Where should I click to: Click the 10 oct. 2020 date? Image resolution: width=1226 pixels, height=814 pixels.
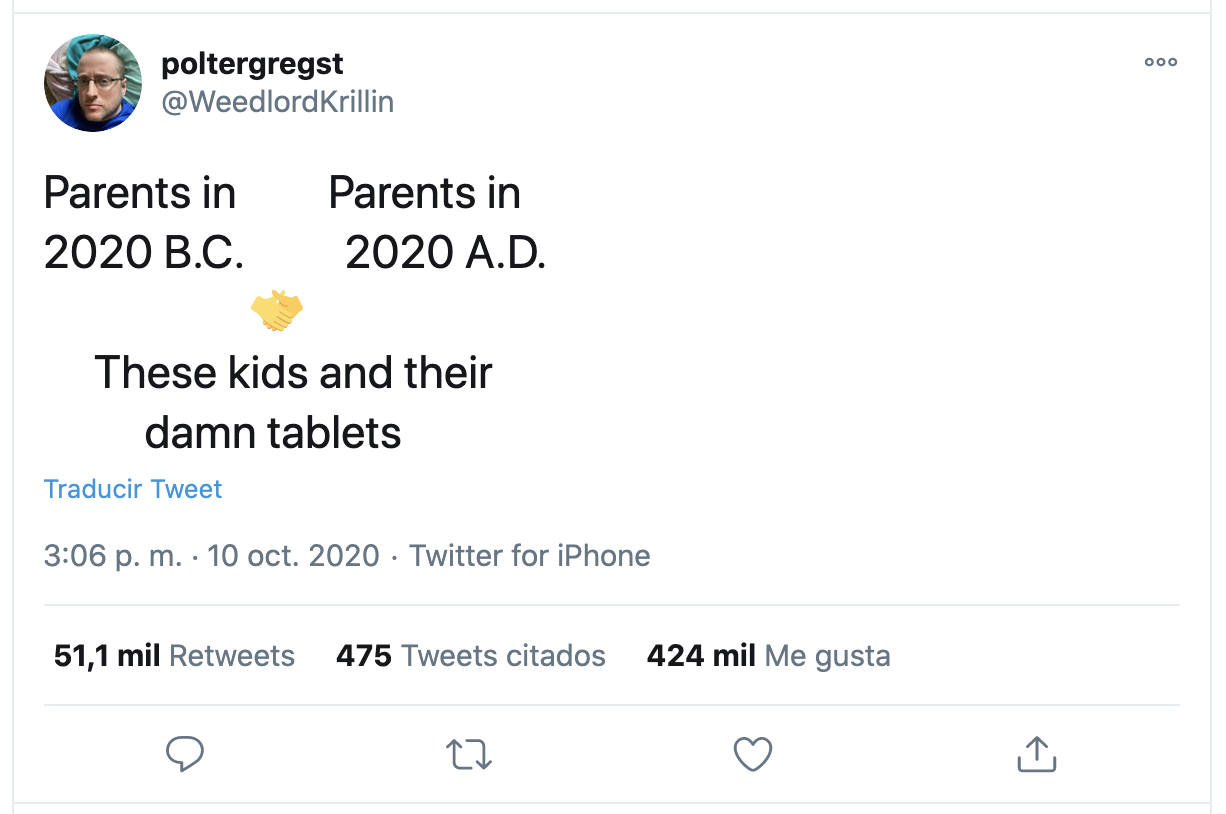(293, 556)
